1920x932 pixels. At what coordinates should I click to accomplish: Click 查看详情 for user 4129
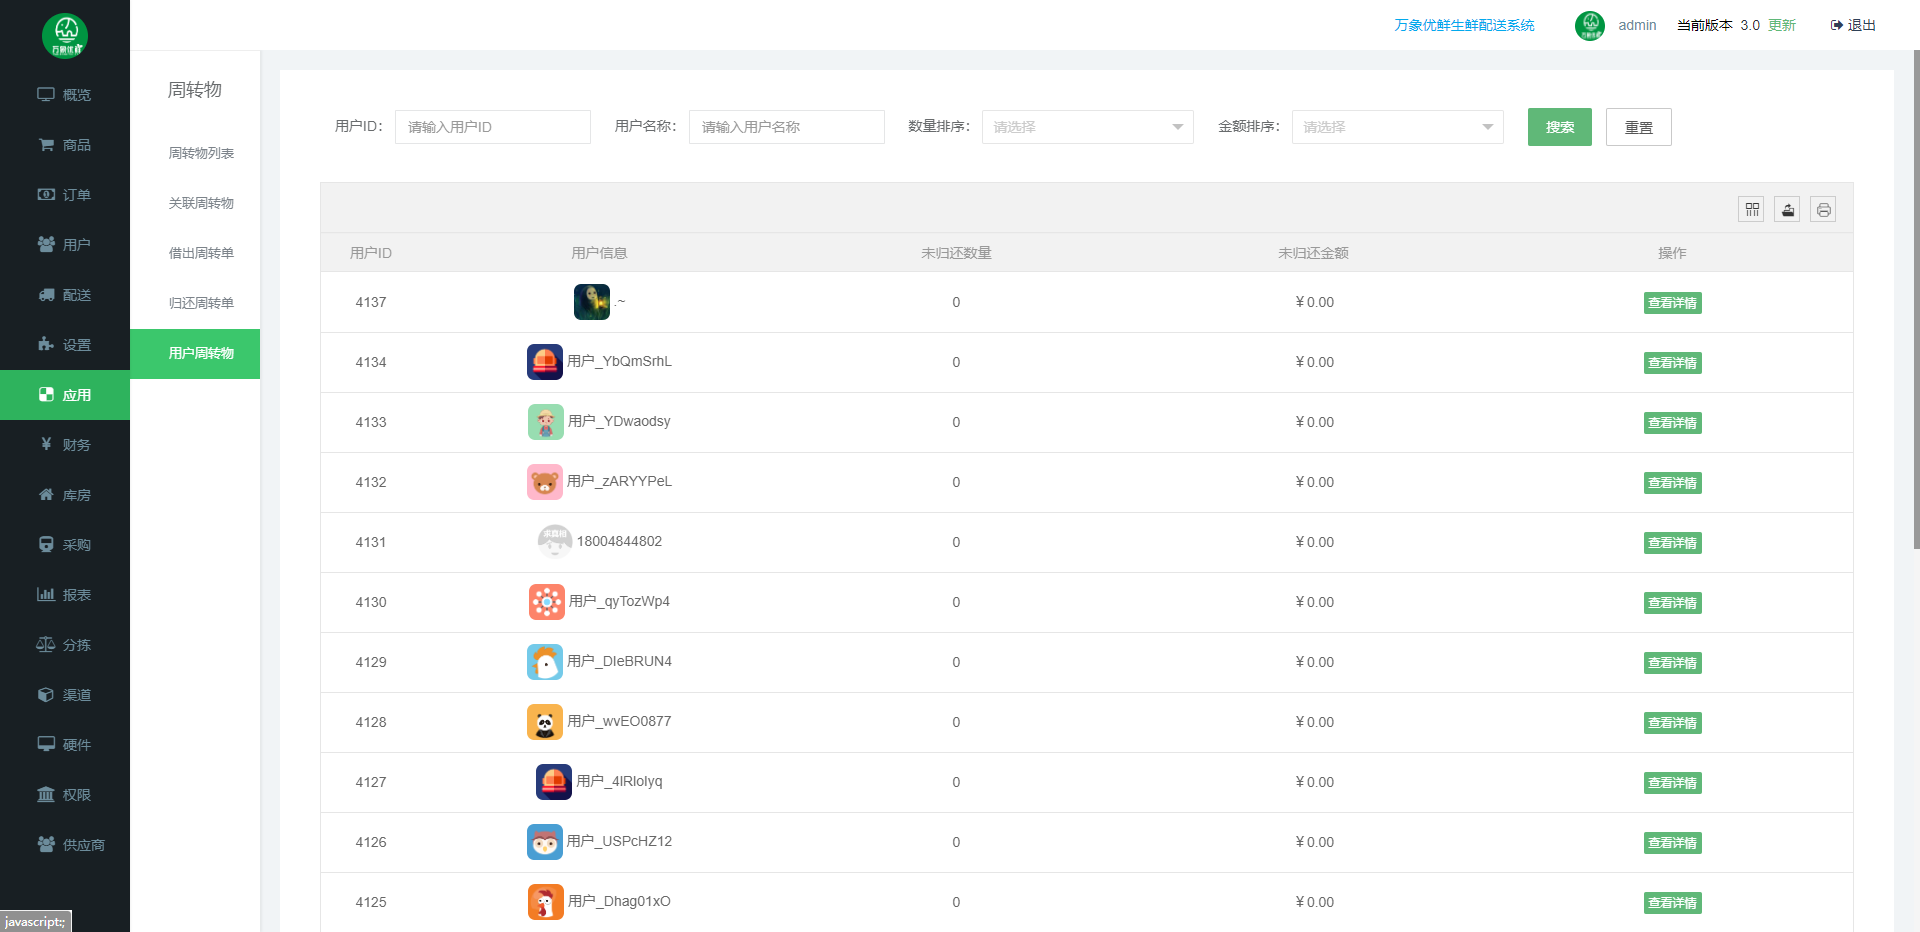click(1673, 663)
